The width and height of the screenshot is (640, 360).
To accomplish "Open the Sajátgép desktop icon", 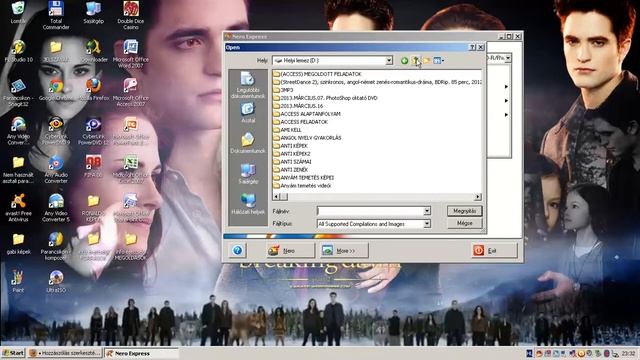I will tap(93, 12).
